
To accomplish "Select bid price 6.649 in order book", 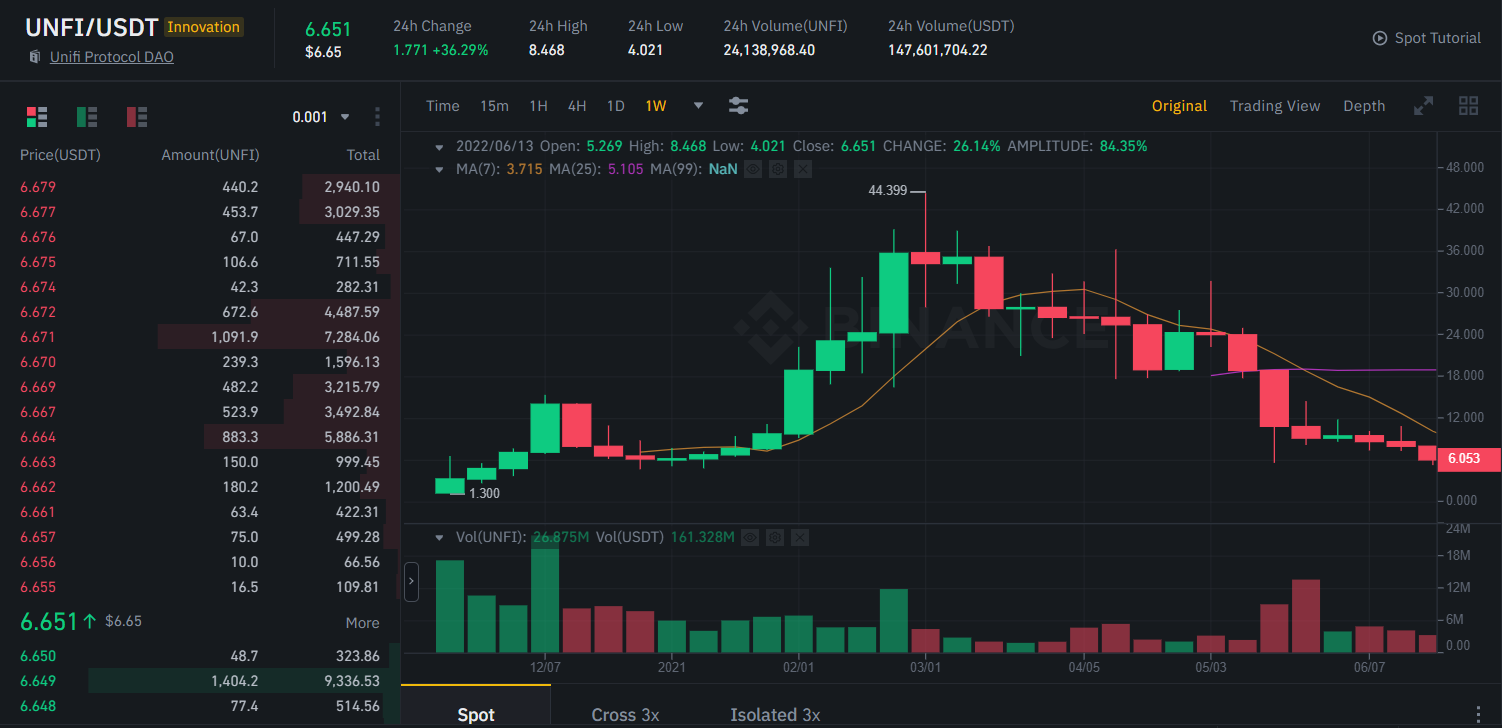I will (38, 681).
